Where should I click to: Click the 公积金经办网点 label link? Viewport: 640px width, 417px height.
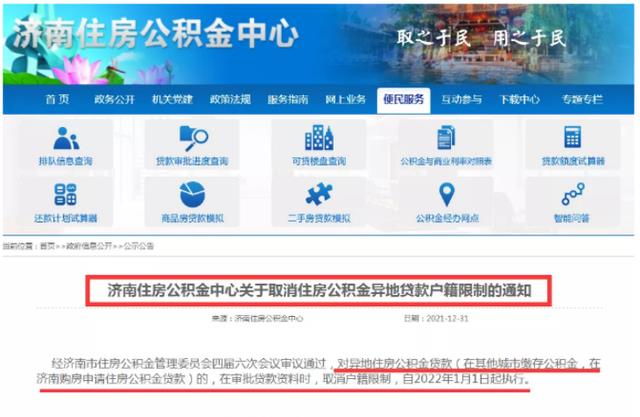point(447,218)
